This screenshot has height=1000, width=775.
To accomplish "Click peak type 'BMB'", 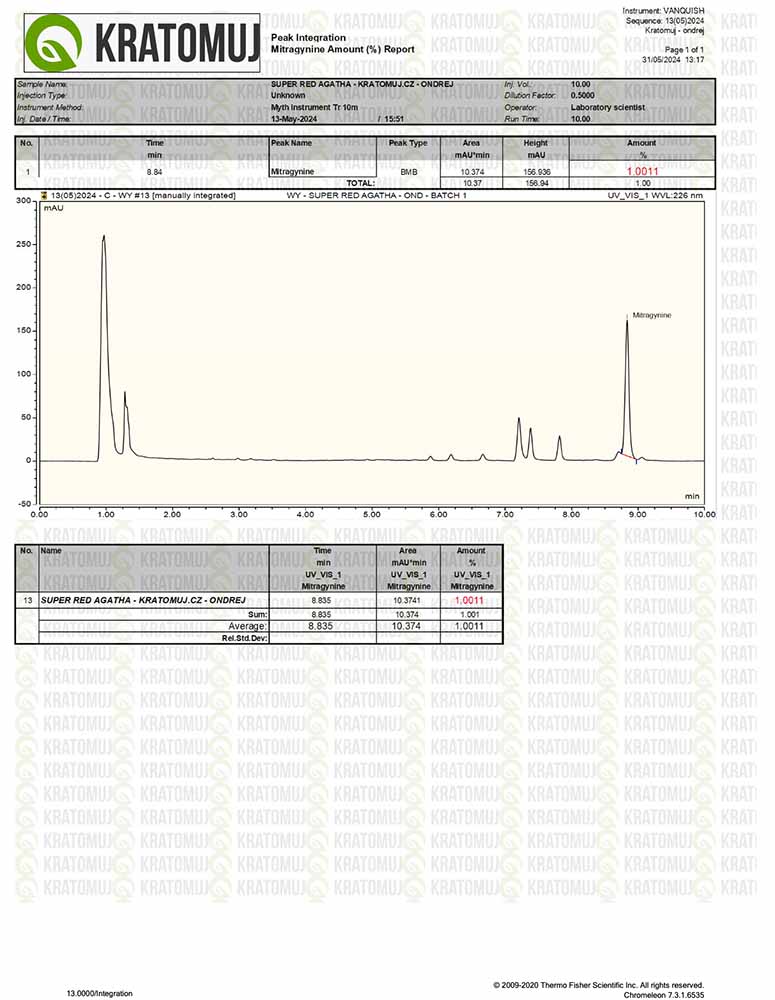I will (x=408, y=172).
